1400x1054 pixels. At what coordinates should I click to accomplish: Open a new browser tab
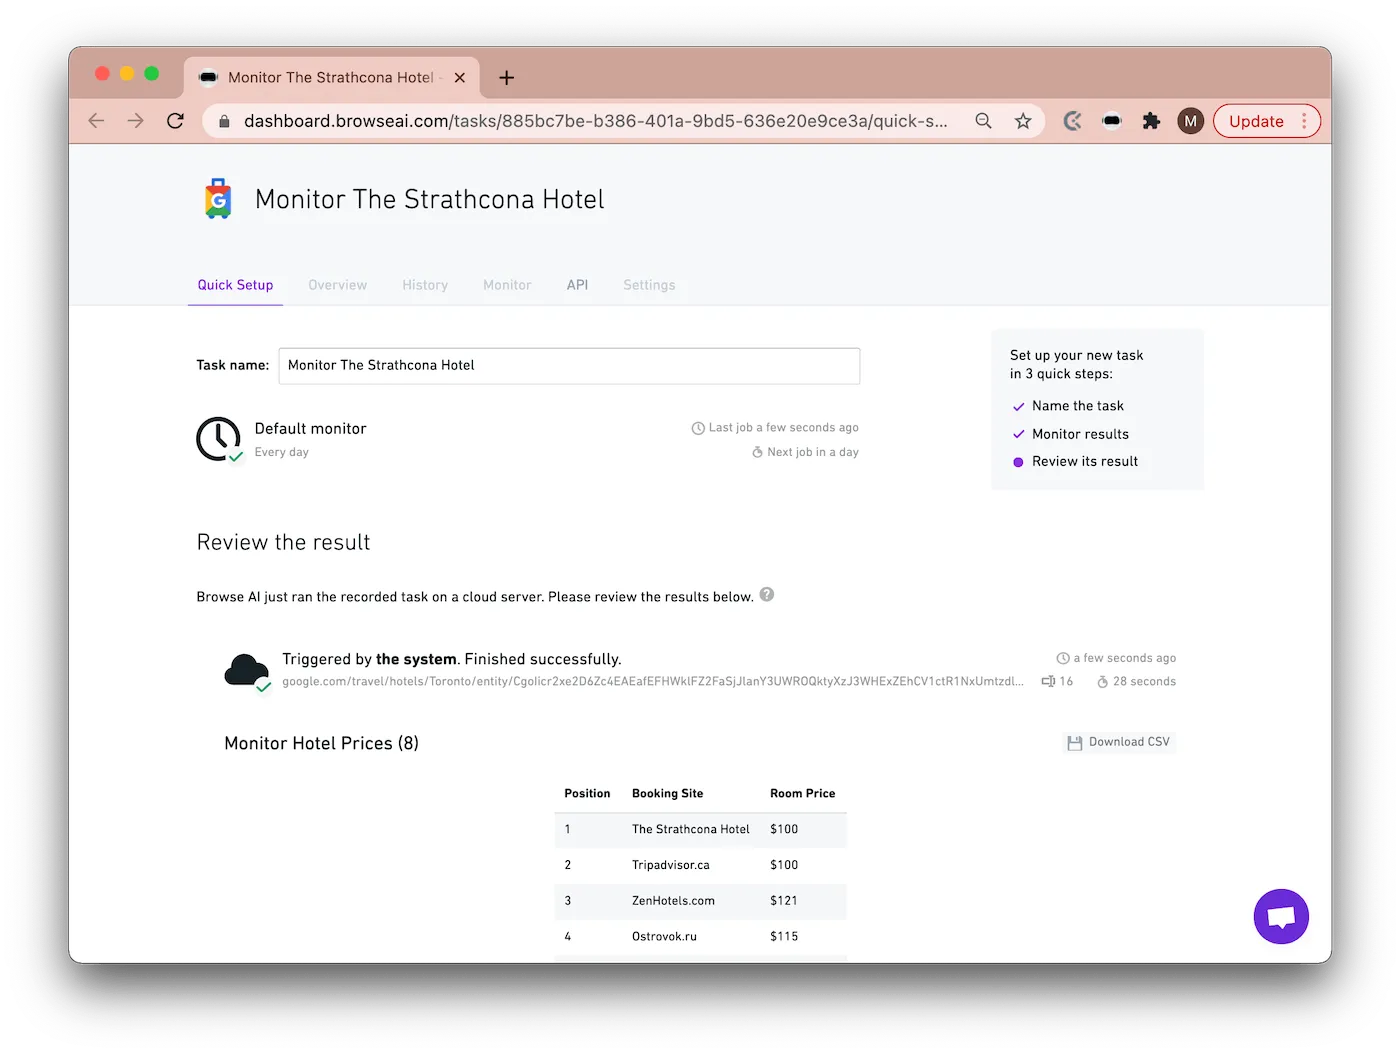[x=507, y=77]
